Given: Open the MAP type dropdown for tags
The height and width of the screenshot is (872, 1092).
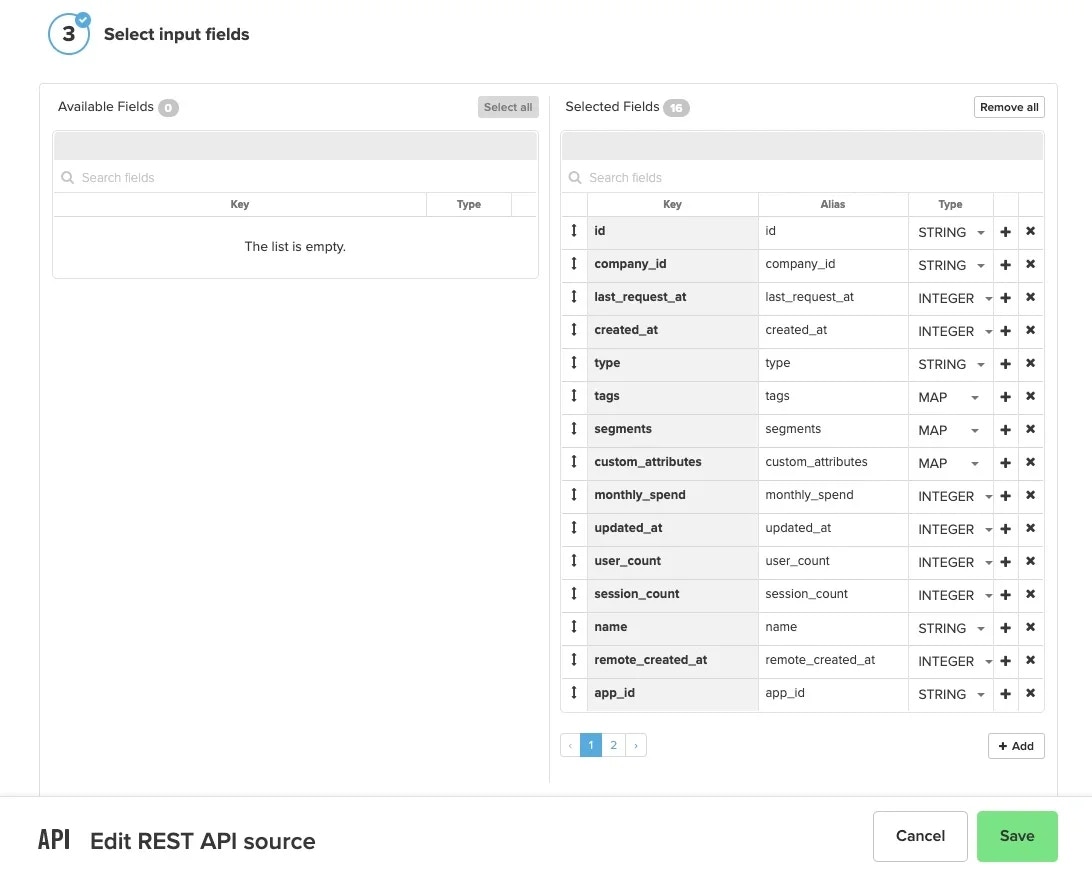Looking at the screenshot, I should [948, 397].
